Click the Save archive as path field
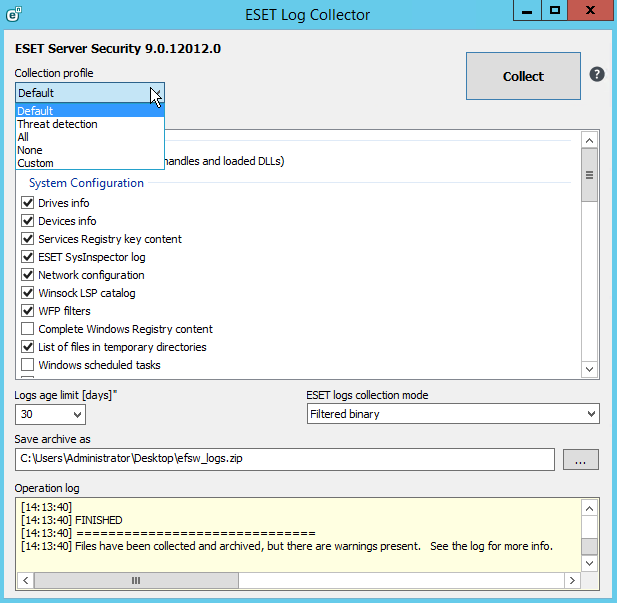Viewport: 617px width, 603px height. [x=284, y=459]
